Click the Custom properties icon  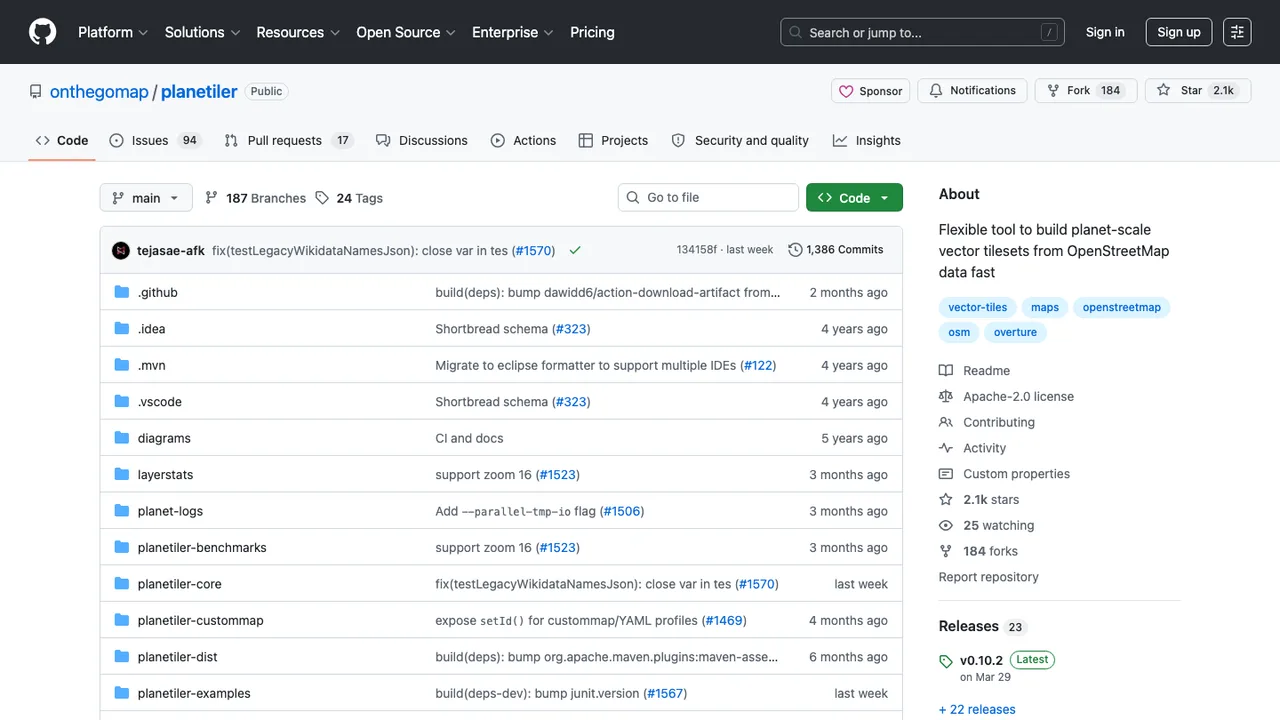click(x=946, y=474)
